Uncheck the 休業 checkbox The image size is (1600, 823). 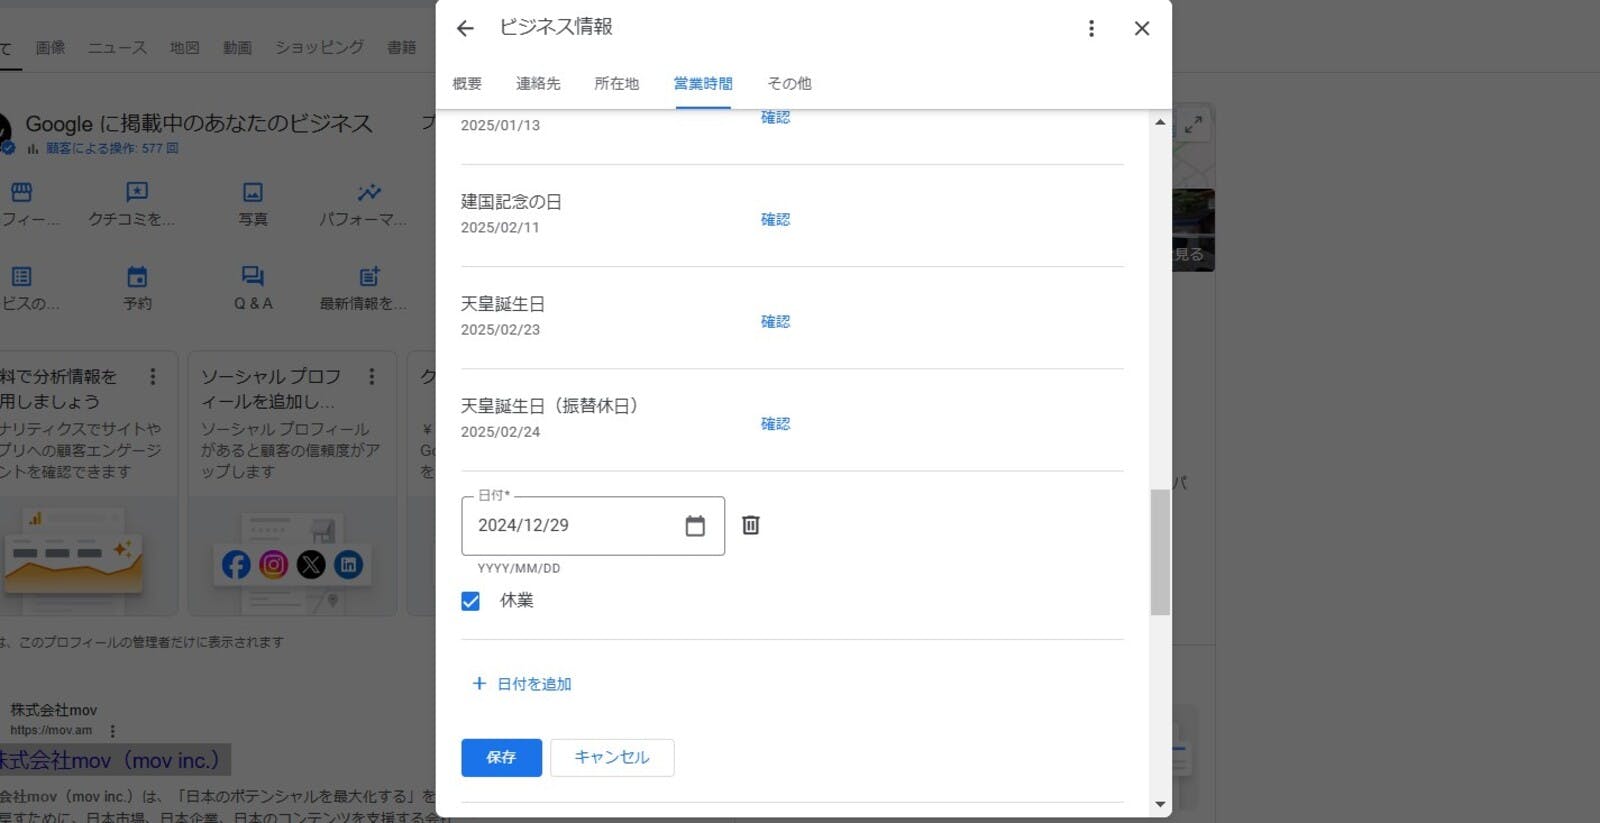(x=470, y=601)
